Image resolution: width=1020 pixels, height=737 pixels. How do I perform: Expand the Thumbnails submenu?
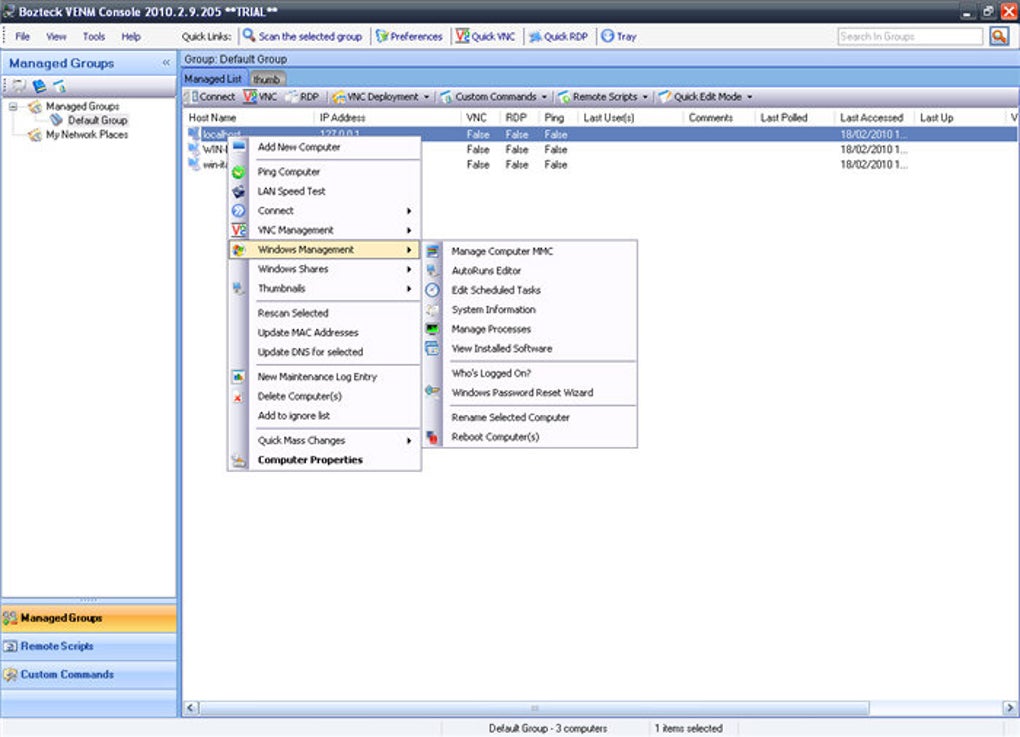[409, 289]
